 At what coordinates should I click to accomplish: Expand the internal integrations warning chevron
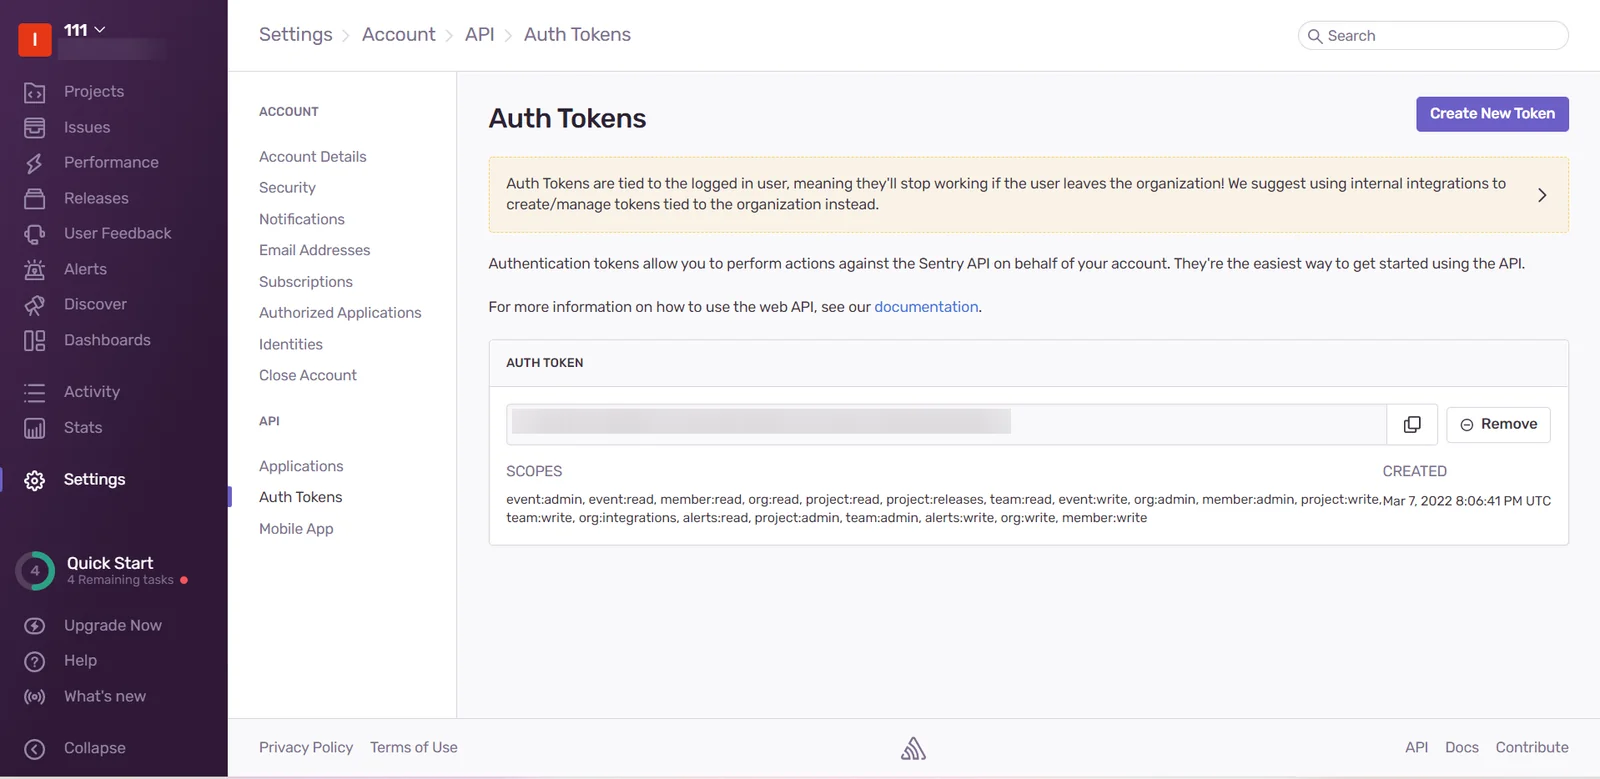[x=1541, y=195]
